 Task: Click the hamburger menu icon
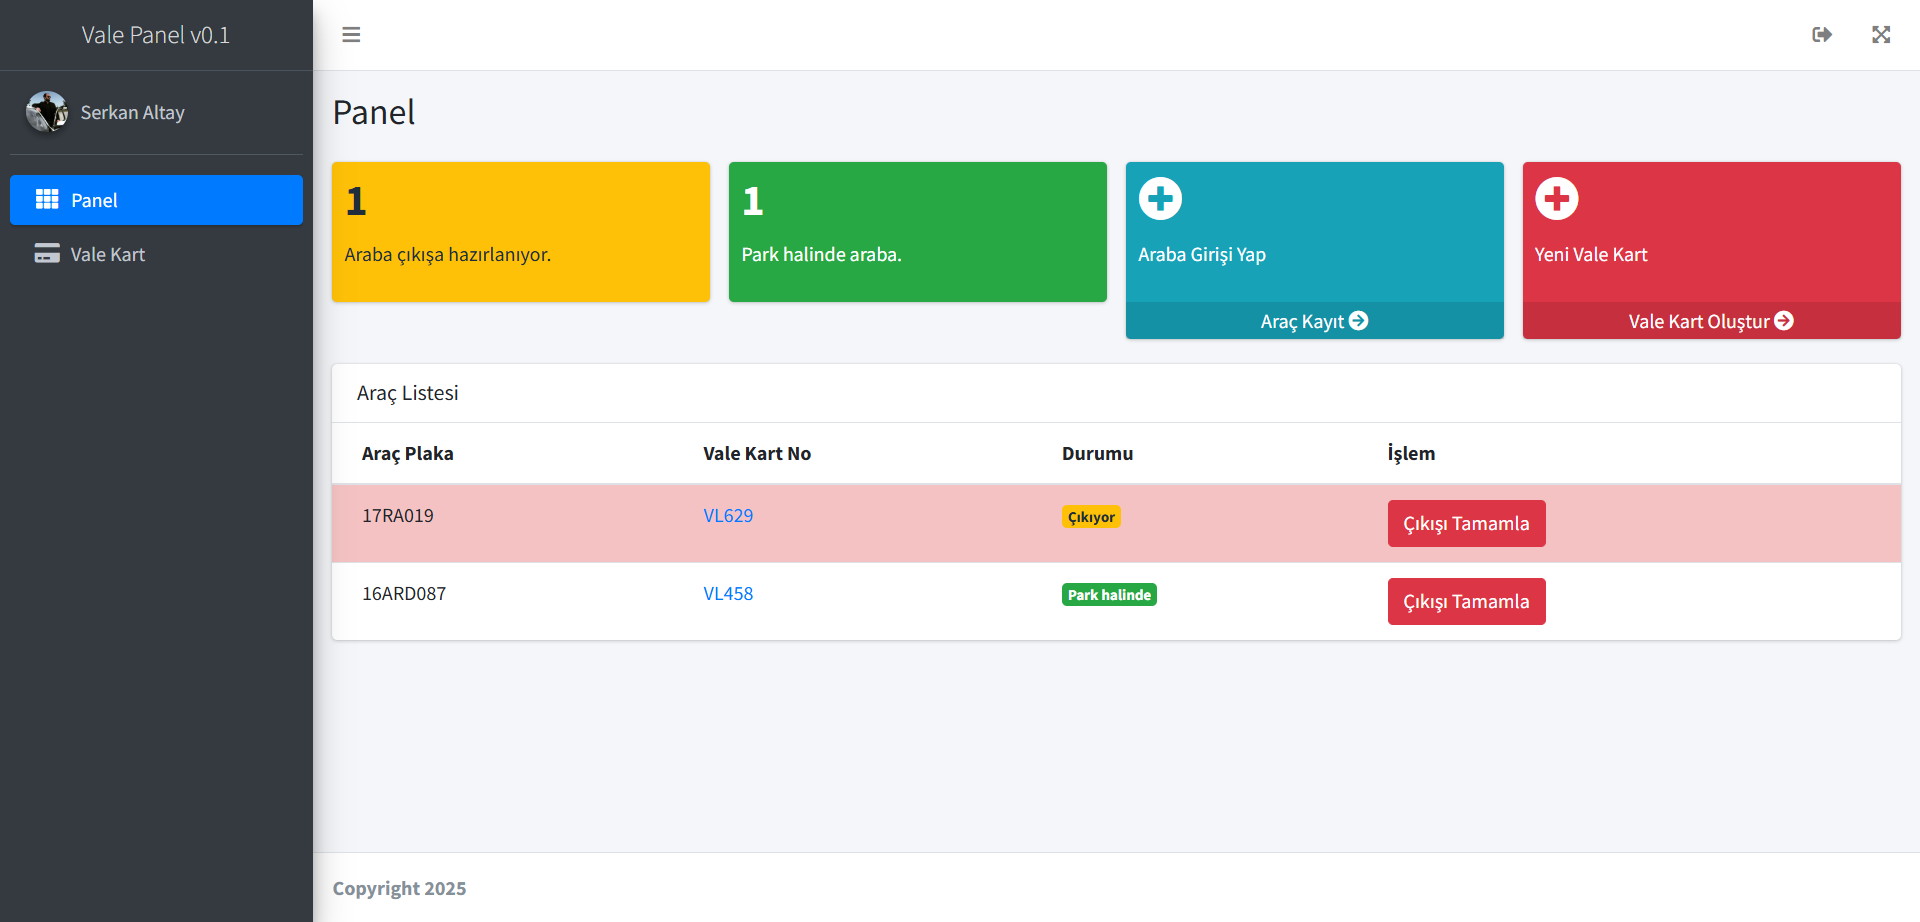click(351, 34)
